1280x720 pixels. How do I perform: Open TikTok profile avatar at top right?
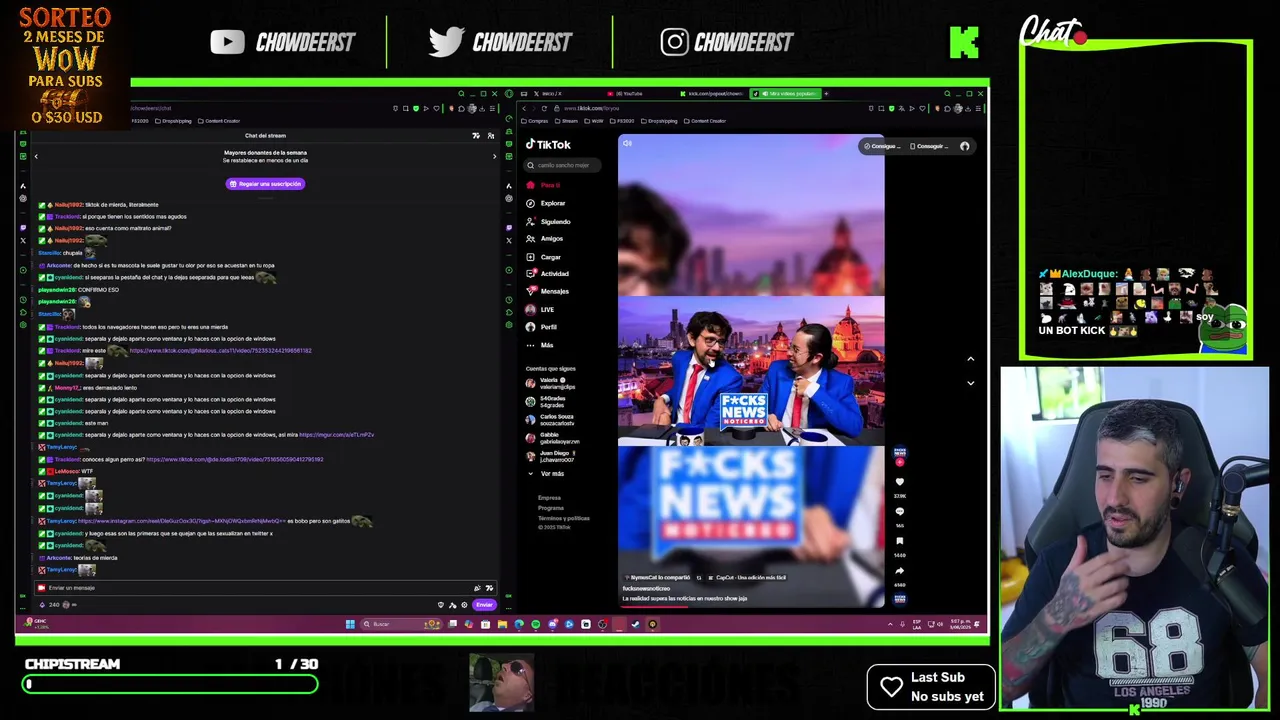tap(964, 146)
